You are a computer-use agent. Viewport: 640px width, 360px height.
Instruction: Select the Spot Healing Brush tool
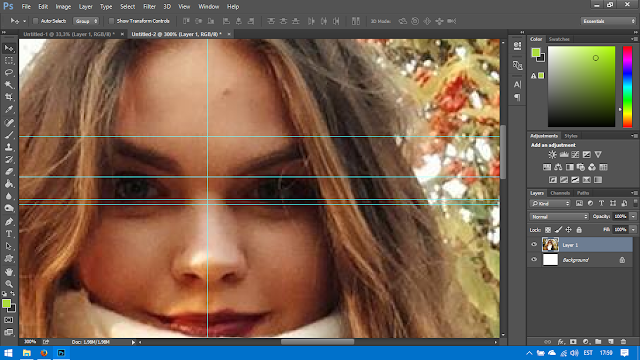[x=9, y=122]
